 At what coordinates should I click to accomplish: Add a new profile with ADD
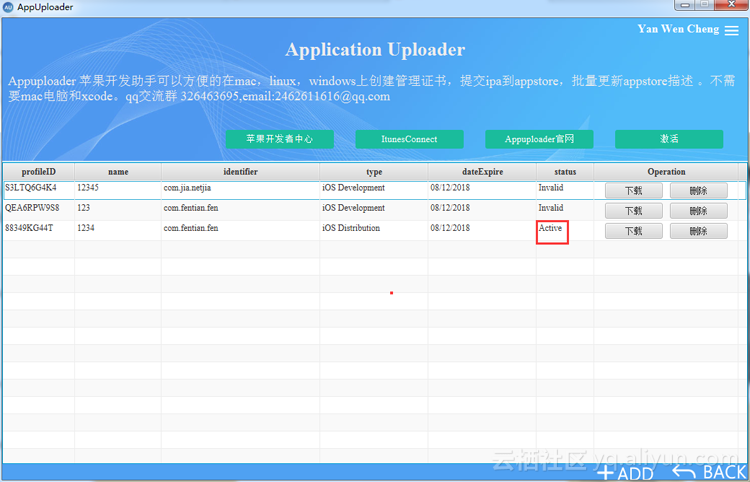point(626,473)
